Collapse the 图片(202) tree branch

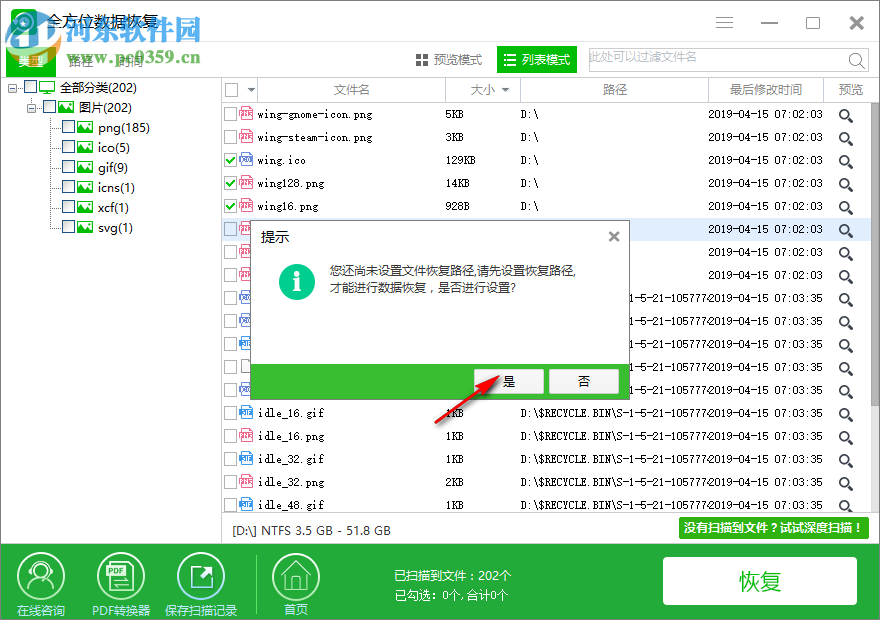pyautogui.click(x=31, y=107)
